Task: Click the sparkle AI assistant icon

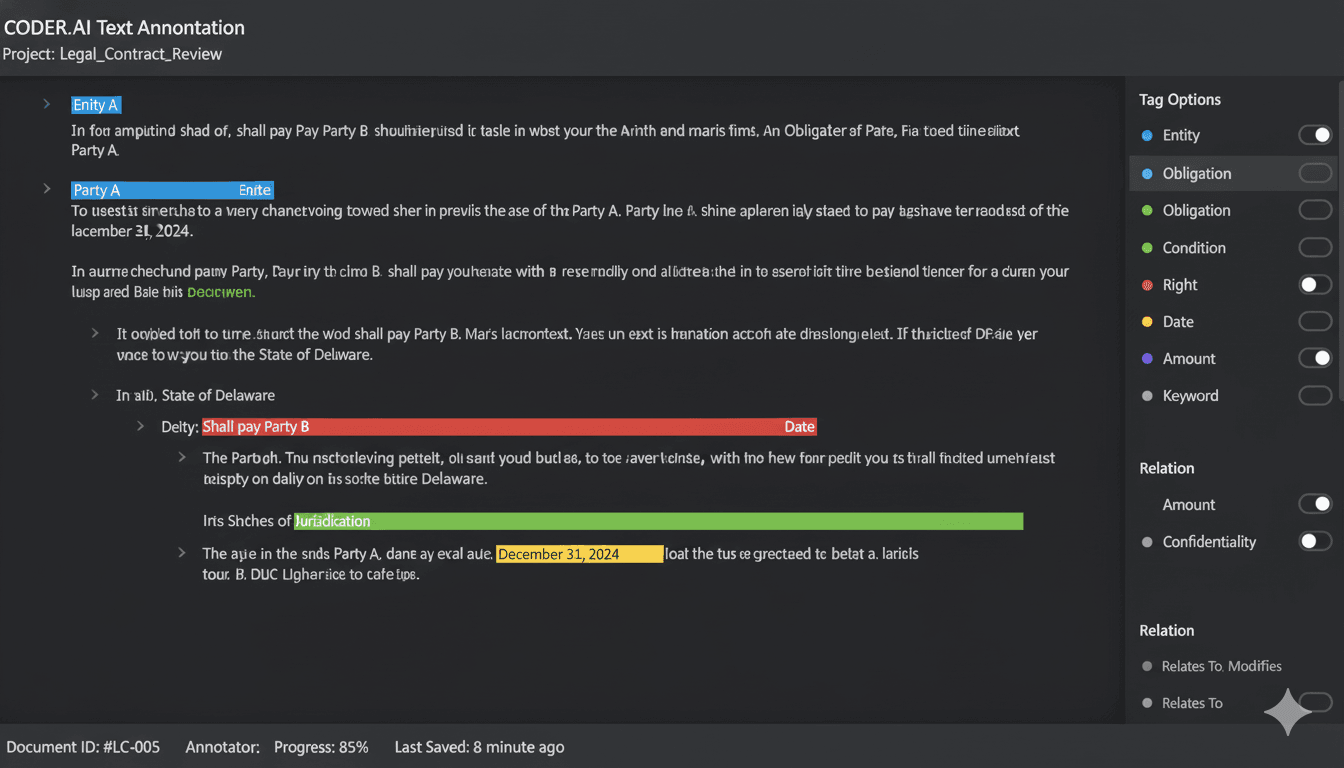Action: click(x=1288, y=712)
